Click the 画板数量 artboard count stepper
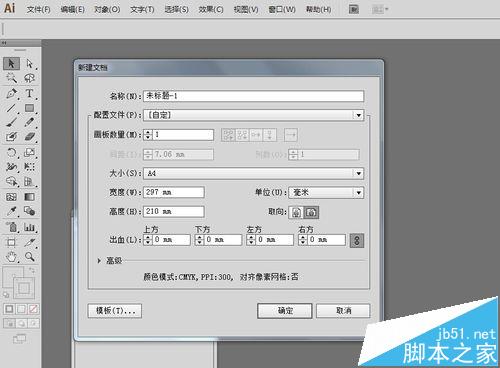Image resolution: width=500 pixels, height=368 pixels. [148, 135]
